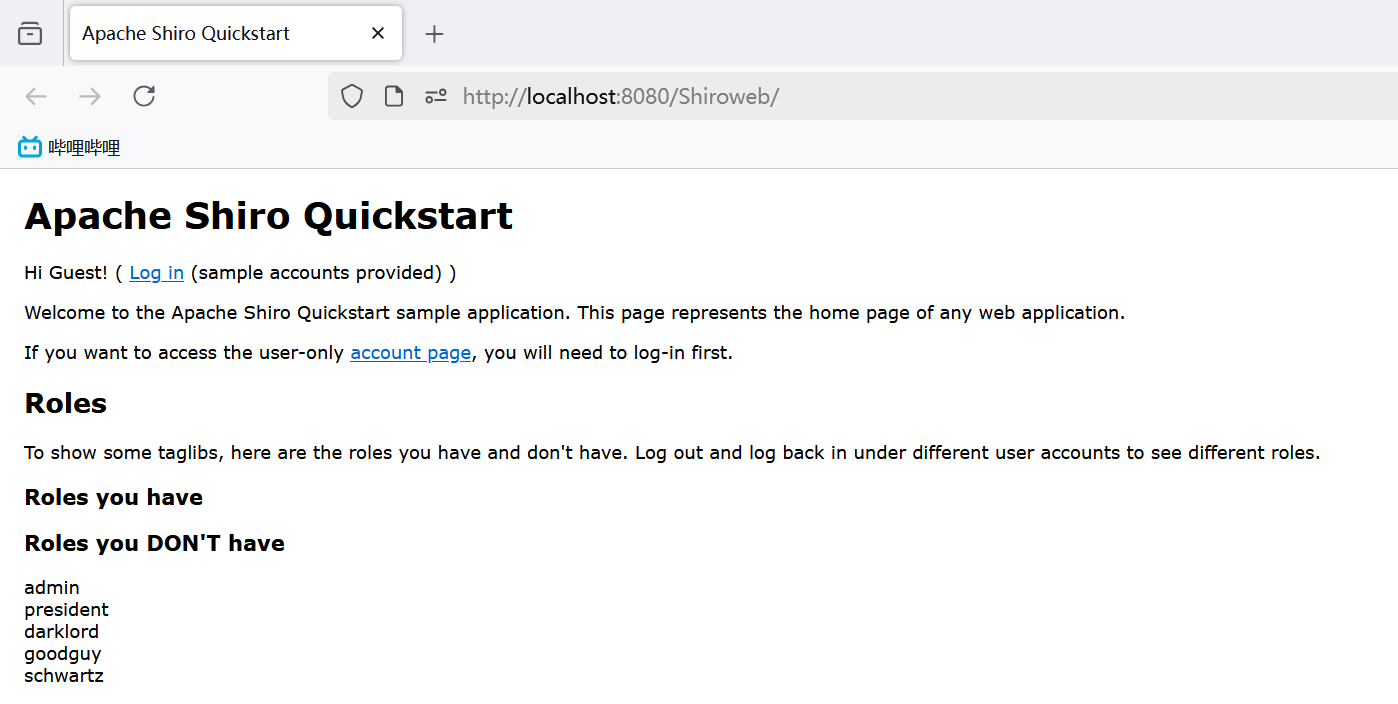Click the schwartz role text
Screen dimensions: 1398x704
pyautogui.click(x=64, y=676)
